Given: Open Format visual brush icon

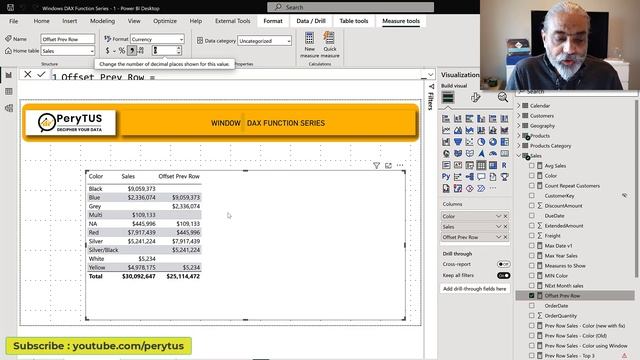Looking at the screenshot, I should tap(475, 98).
